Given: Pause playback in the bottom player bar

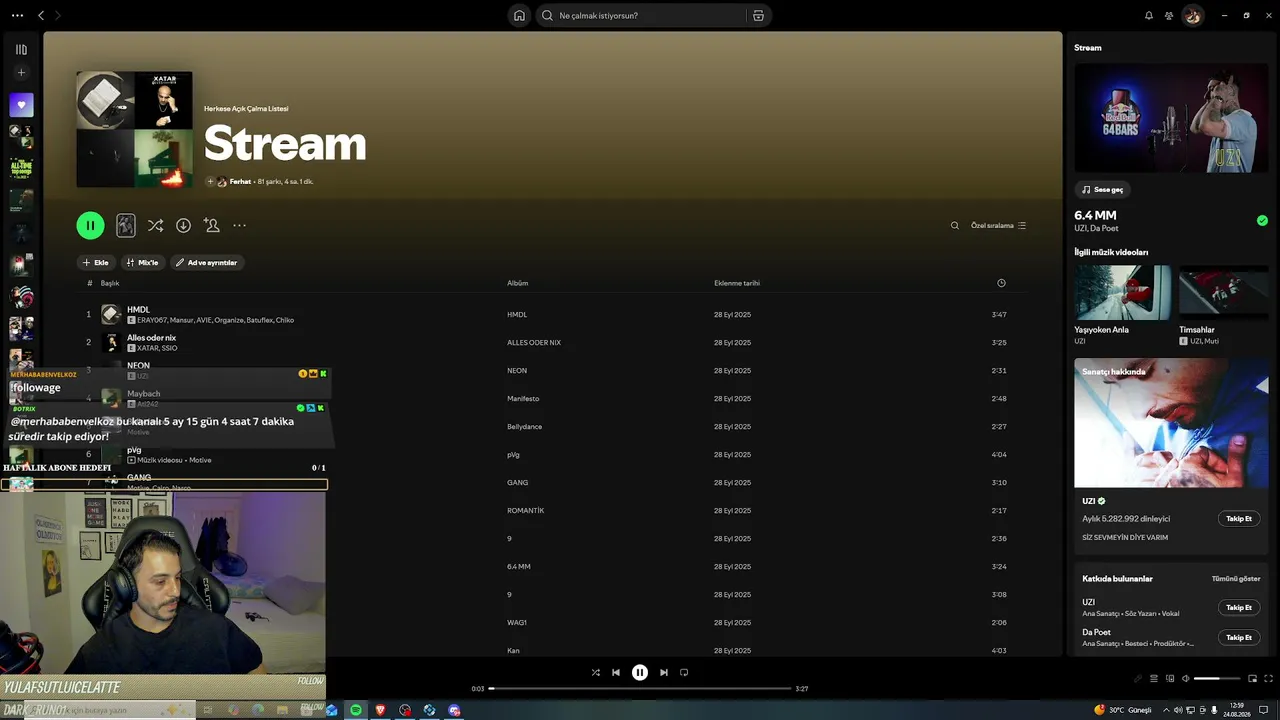Looking at the screenshot, I should coord(640,673).
